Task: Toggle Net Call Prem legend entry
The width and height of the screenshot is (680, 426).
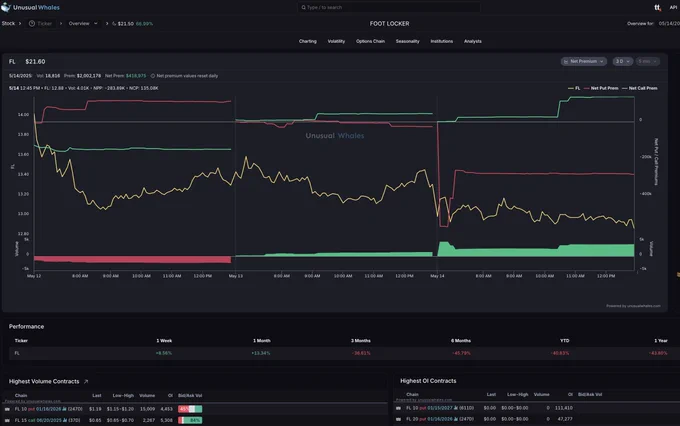Action: 640,88
